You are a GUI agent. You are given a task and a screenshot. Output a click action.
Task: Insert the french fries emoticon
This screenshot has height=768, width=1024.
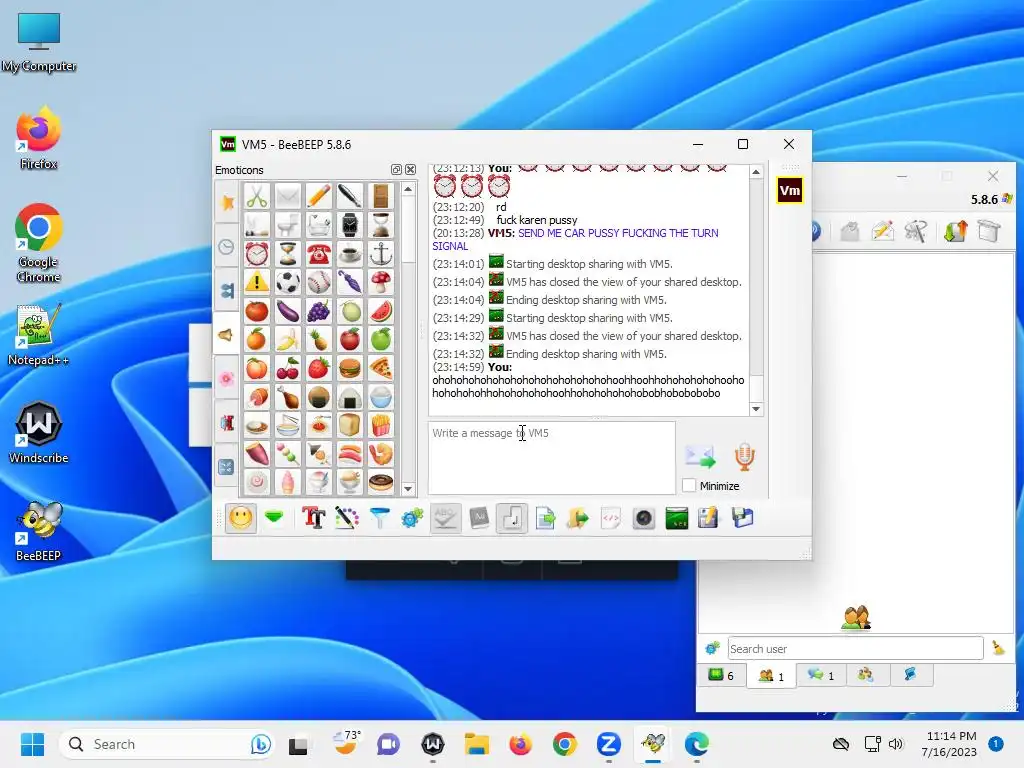[381, 426]
